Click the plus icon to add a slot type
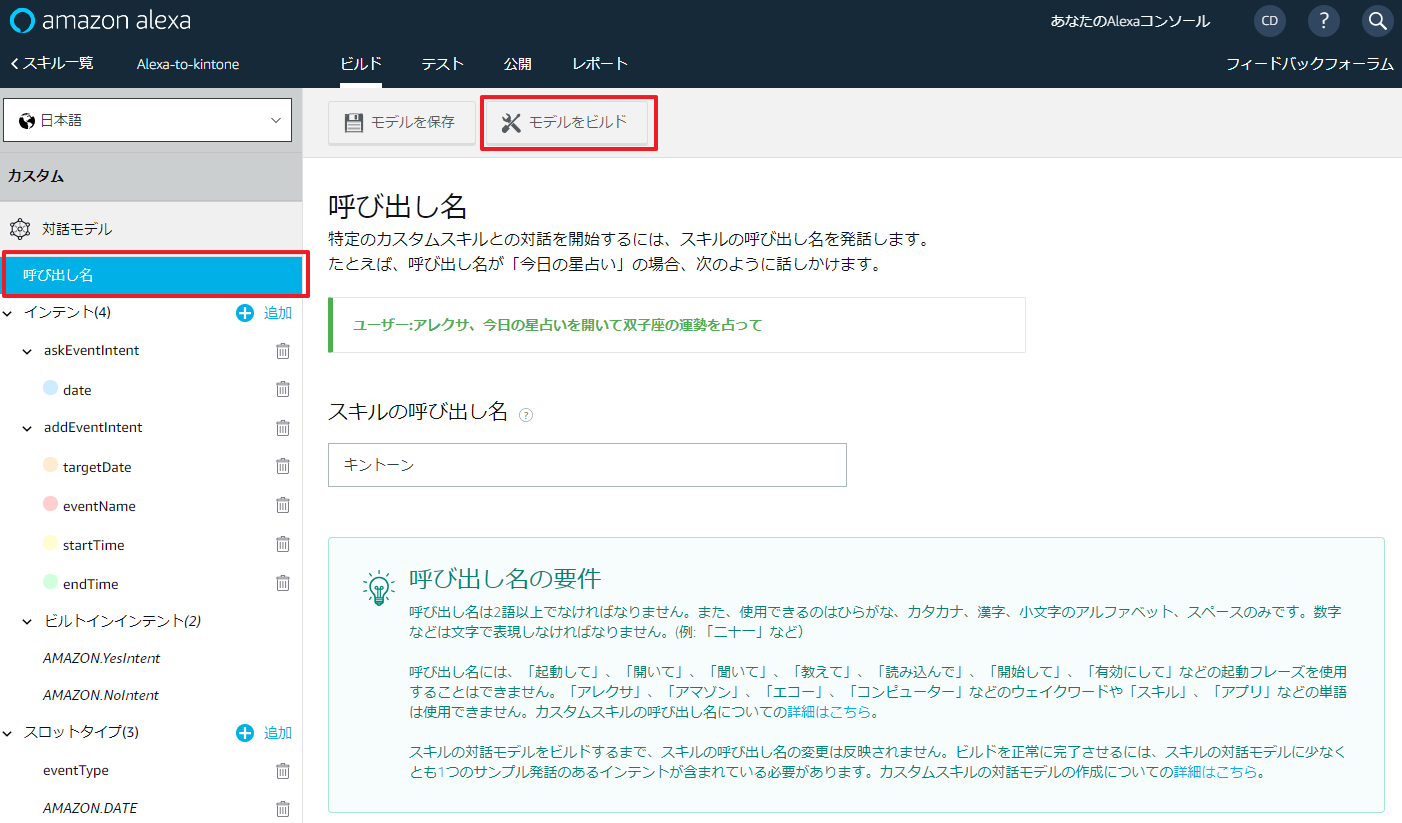 pyautogui.click(x=245, y=733)
